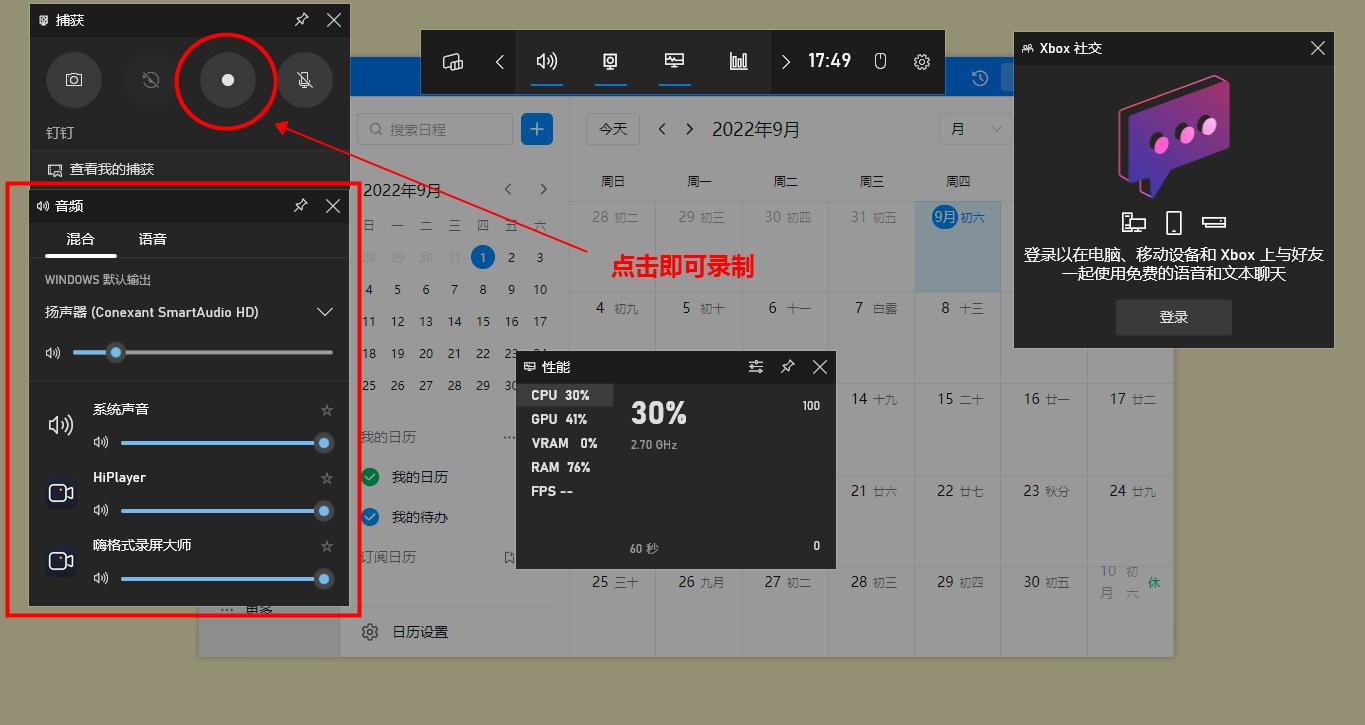The image size is (1365, 725).
Task: Click the icon beside 订阅日历
Action: pos(509,557)
